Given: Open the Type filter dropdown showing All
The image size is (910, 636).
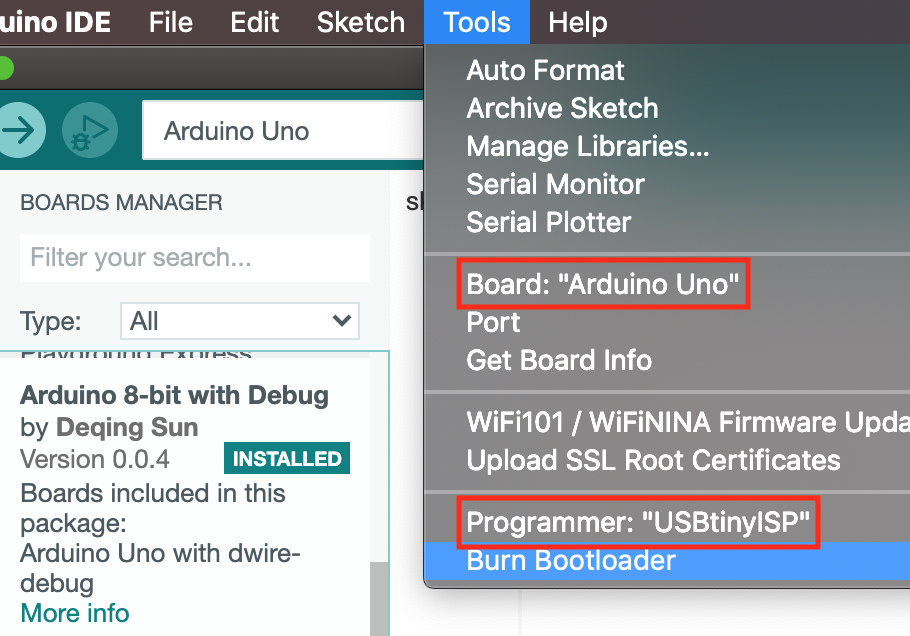Looking at the screenshot, I should 240,321.
